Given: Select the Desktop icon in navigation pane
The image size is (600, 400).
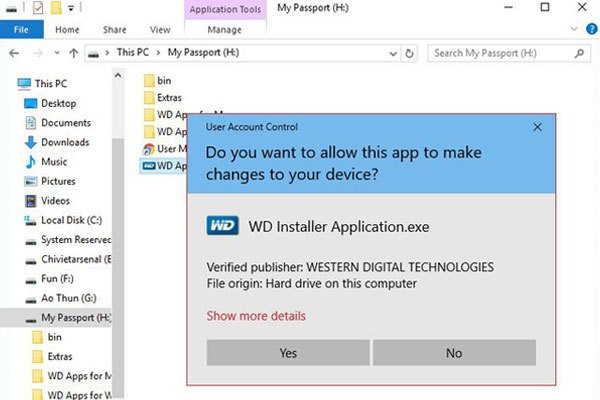Looking at the screenshot, I should pos(30,103).
